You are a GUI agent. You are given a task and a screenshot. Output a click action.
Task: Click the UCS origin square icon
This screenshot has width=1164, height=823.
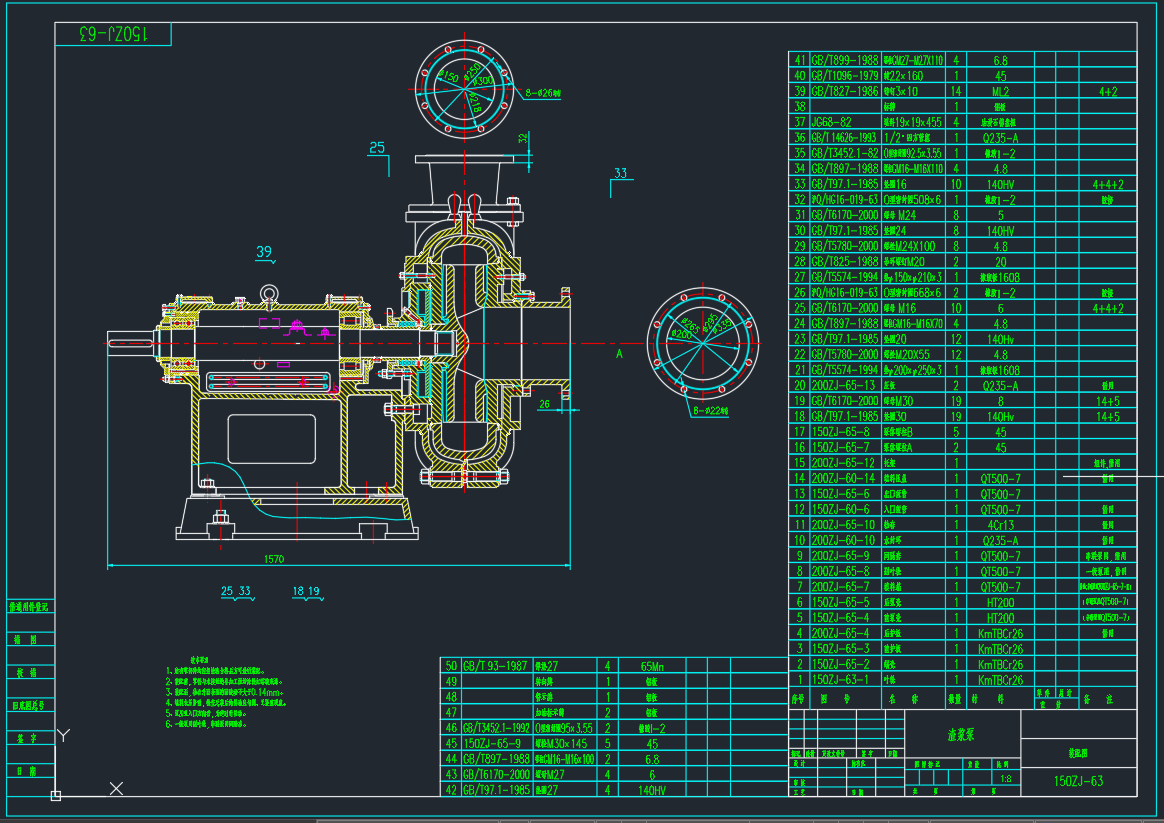[x=56, y=796]
